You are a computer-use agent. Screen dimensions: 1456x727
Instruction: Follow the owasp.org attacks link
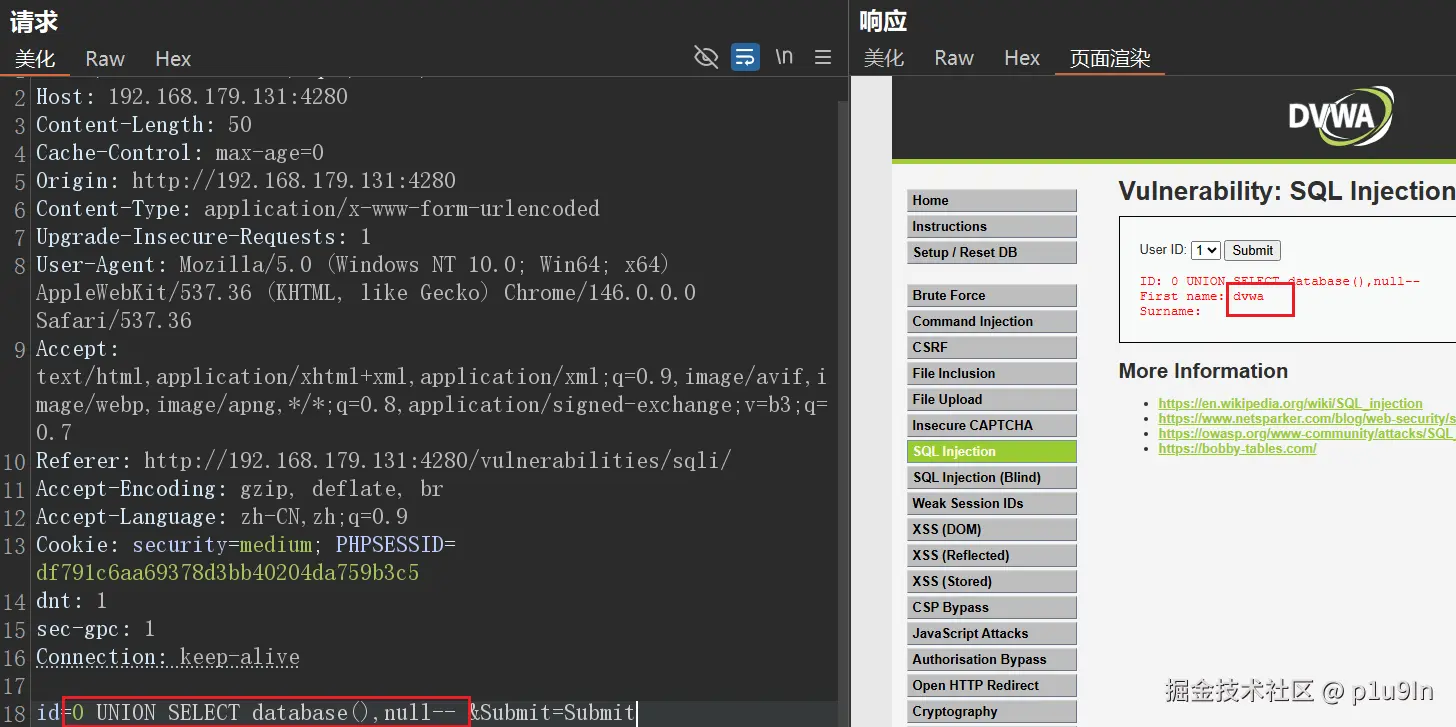pyautogui.click(x=1307, y=434)
